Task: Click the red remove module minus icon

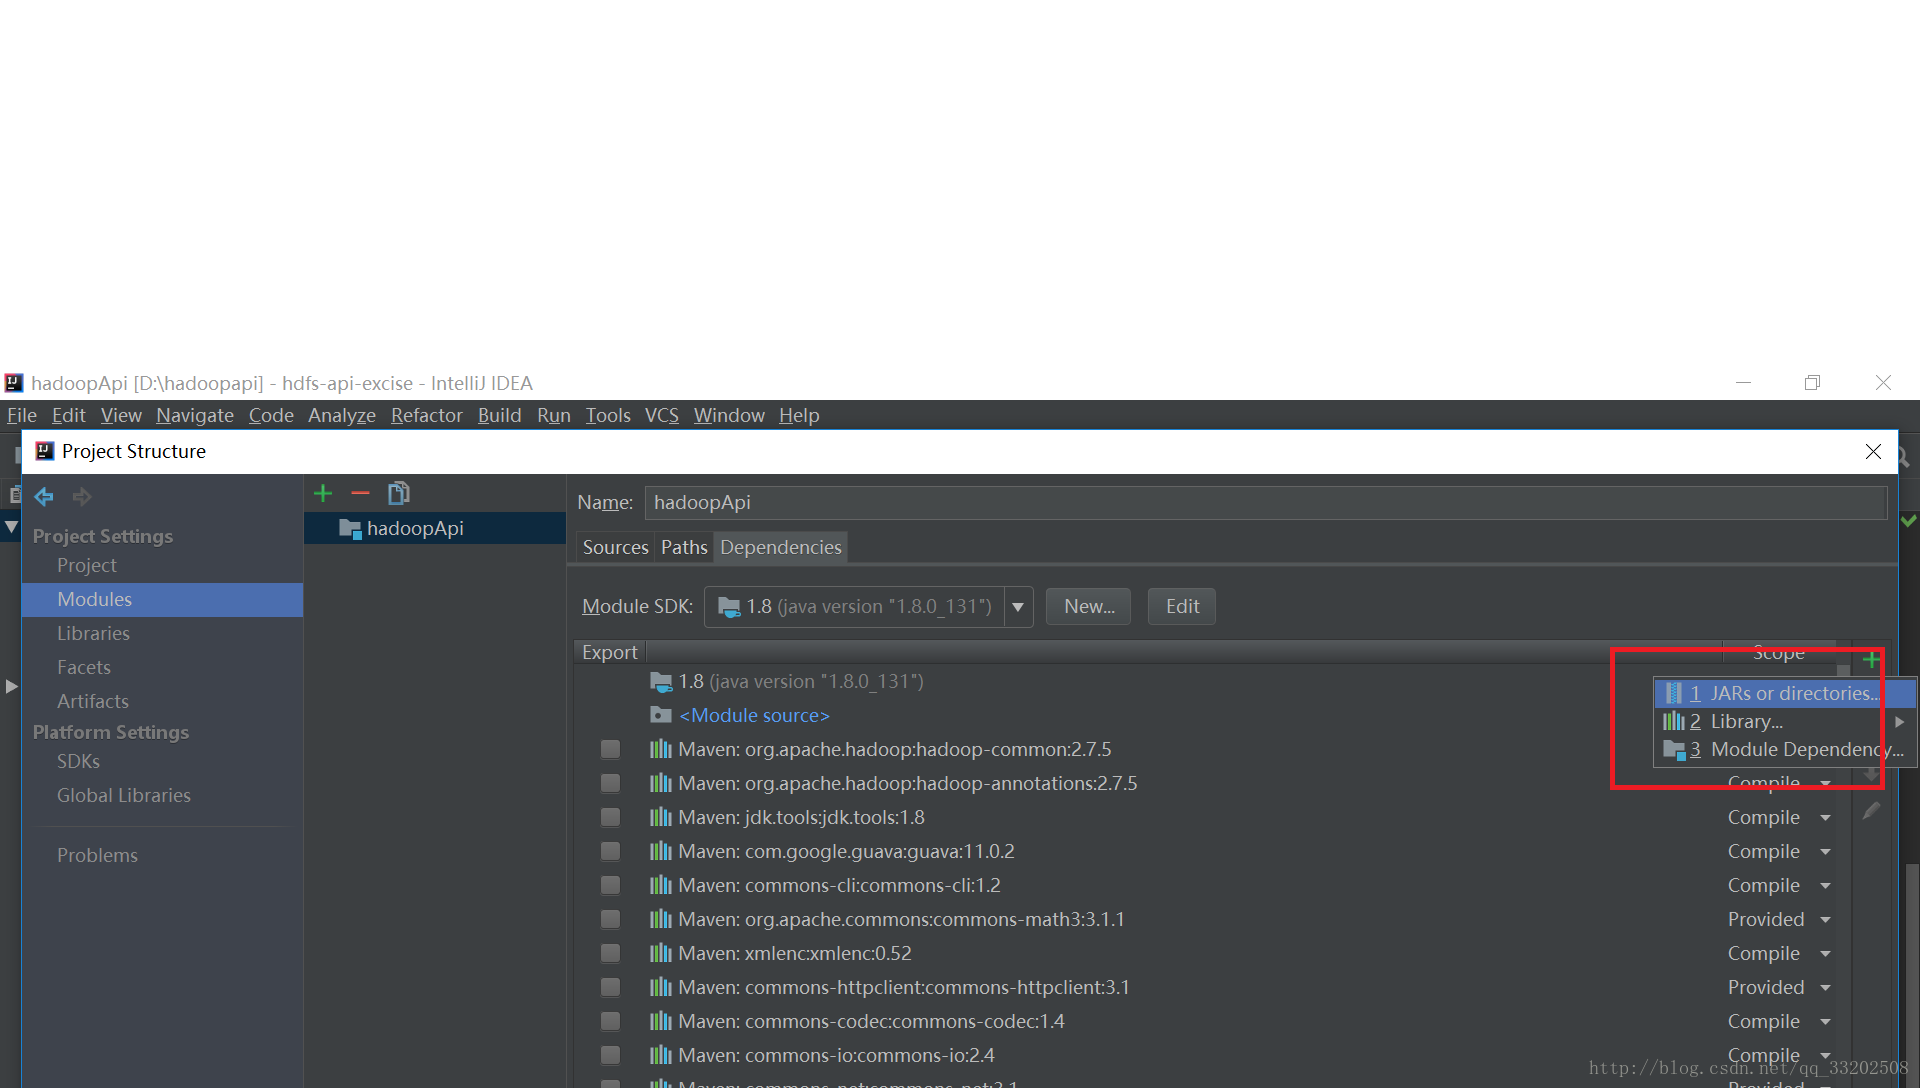Action: [x=360, y=493]
